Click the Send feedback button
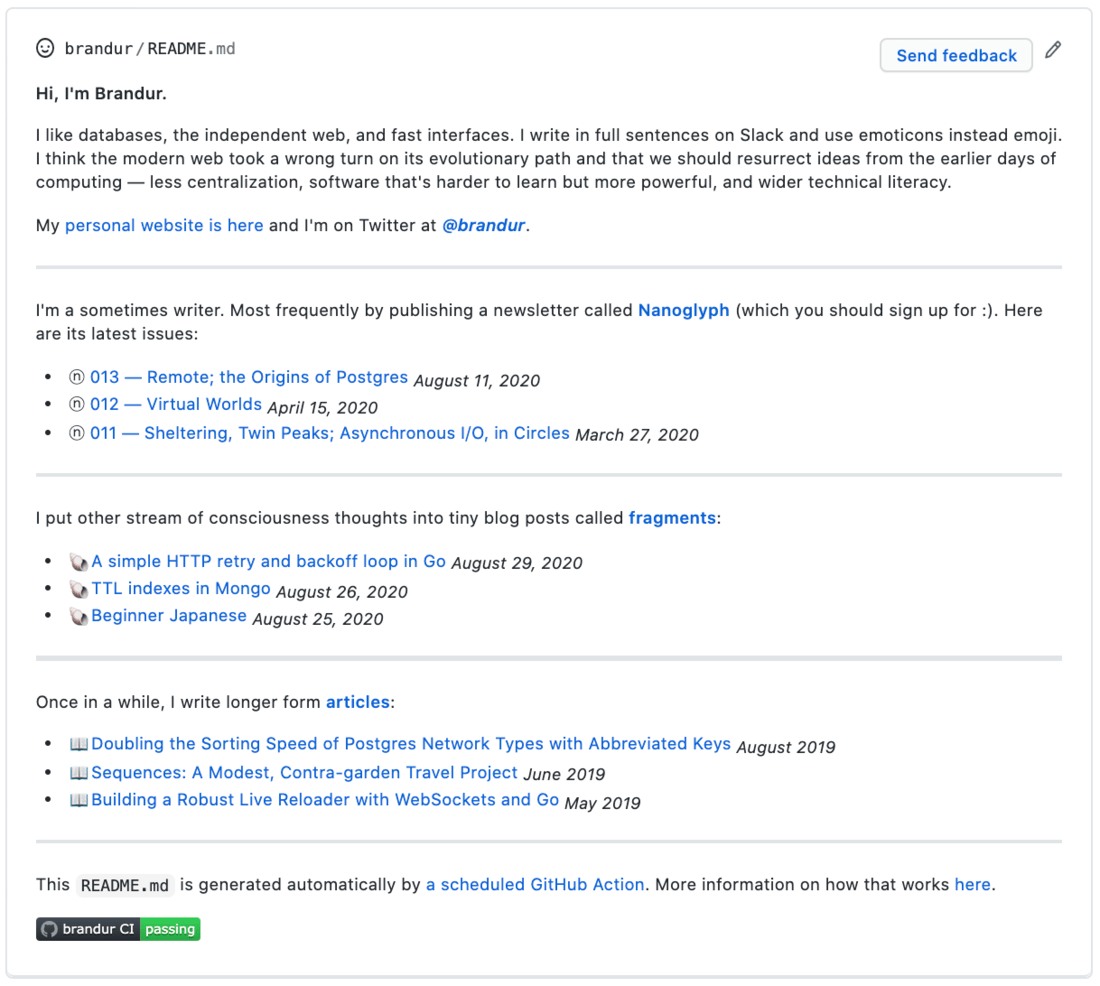 point(955,55)
